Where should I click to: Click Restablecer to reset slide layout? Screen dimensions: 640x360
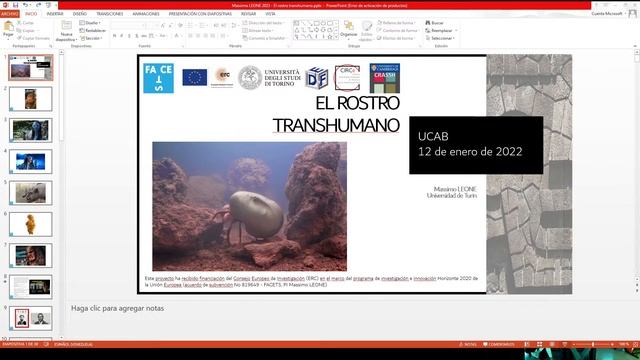click(x=93, y=31)
